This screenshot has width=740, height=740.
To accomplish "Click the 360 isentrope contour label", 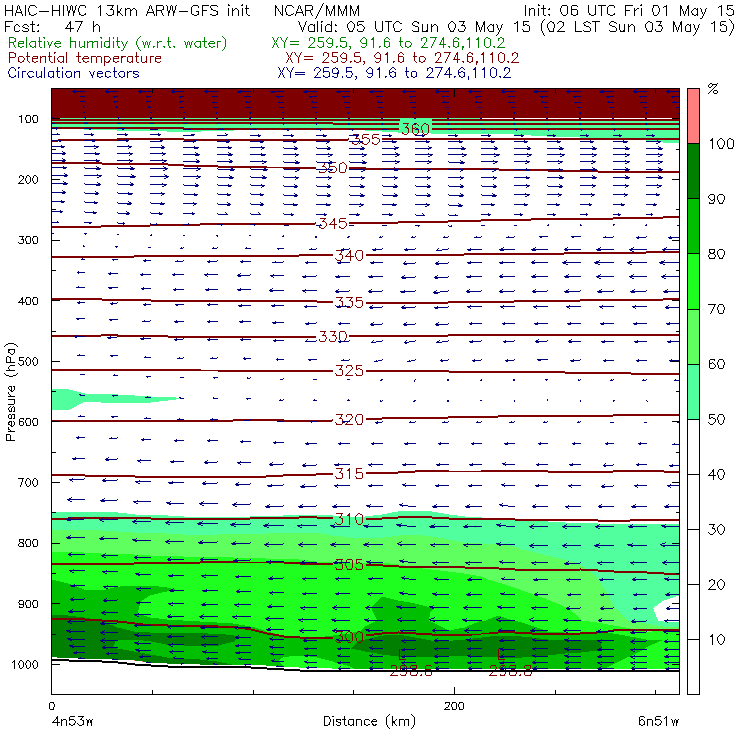I will 415,128.
